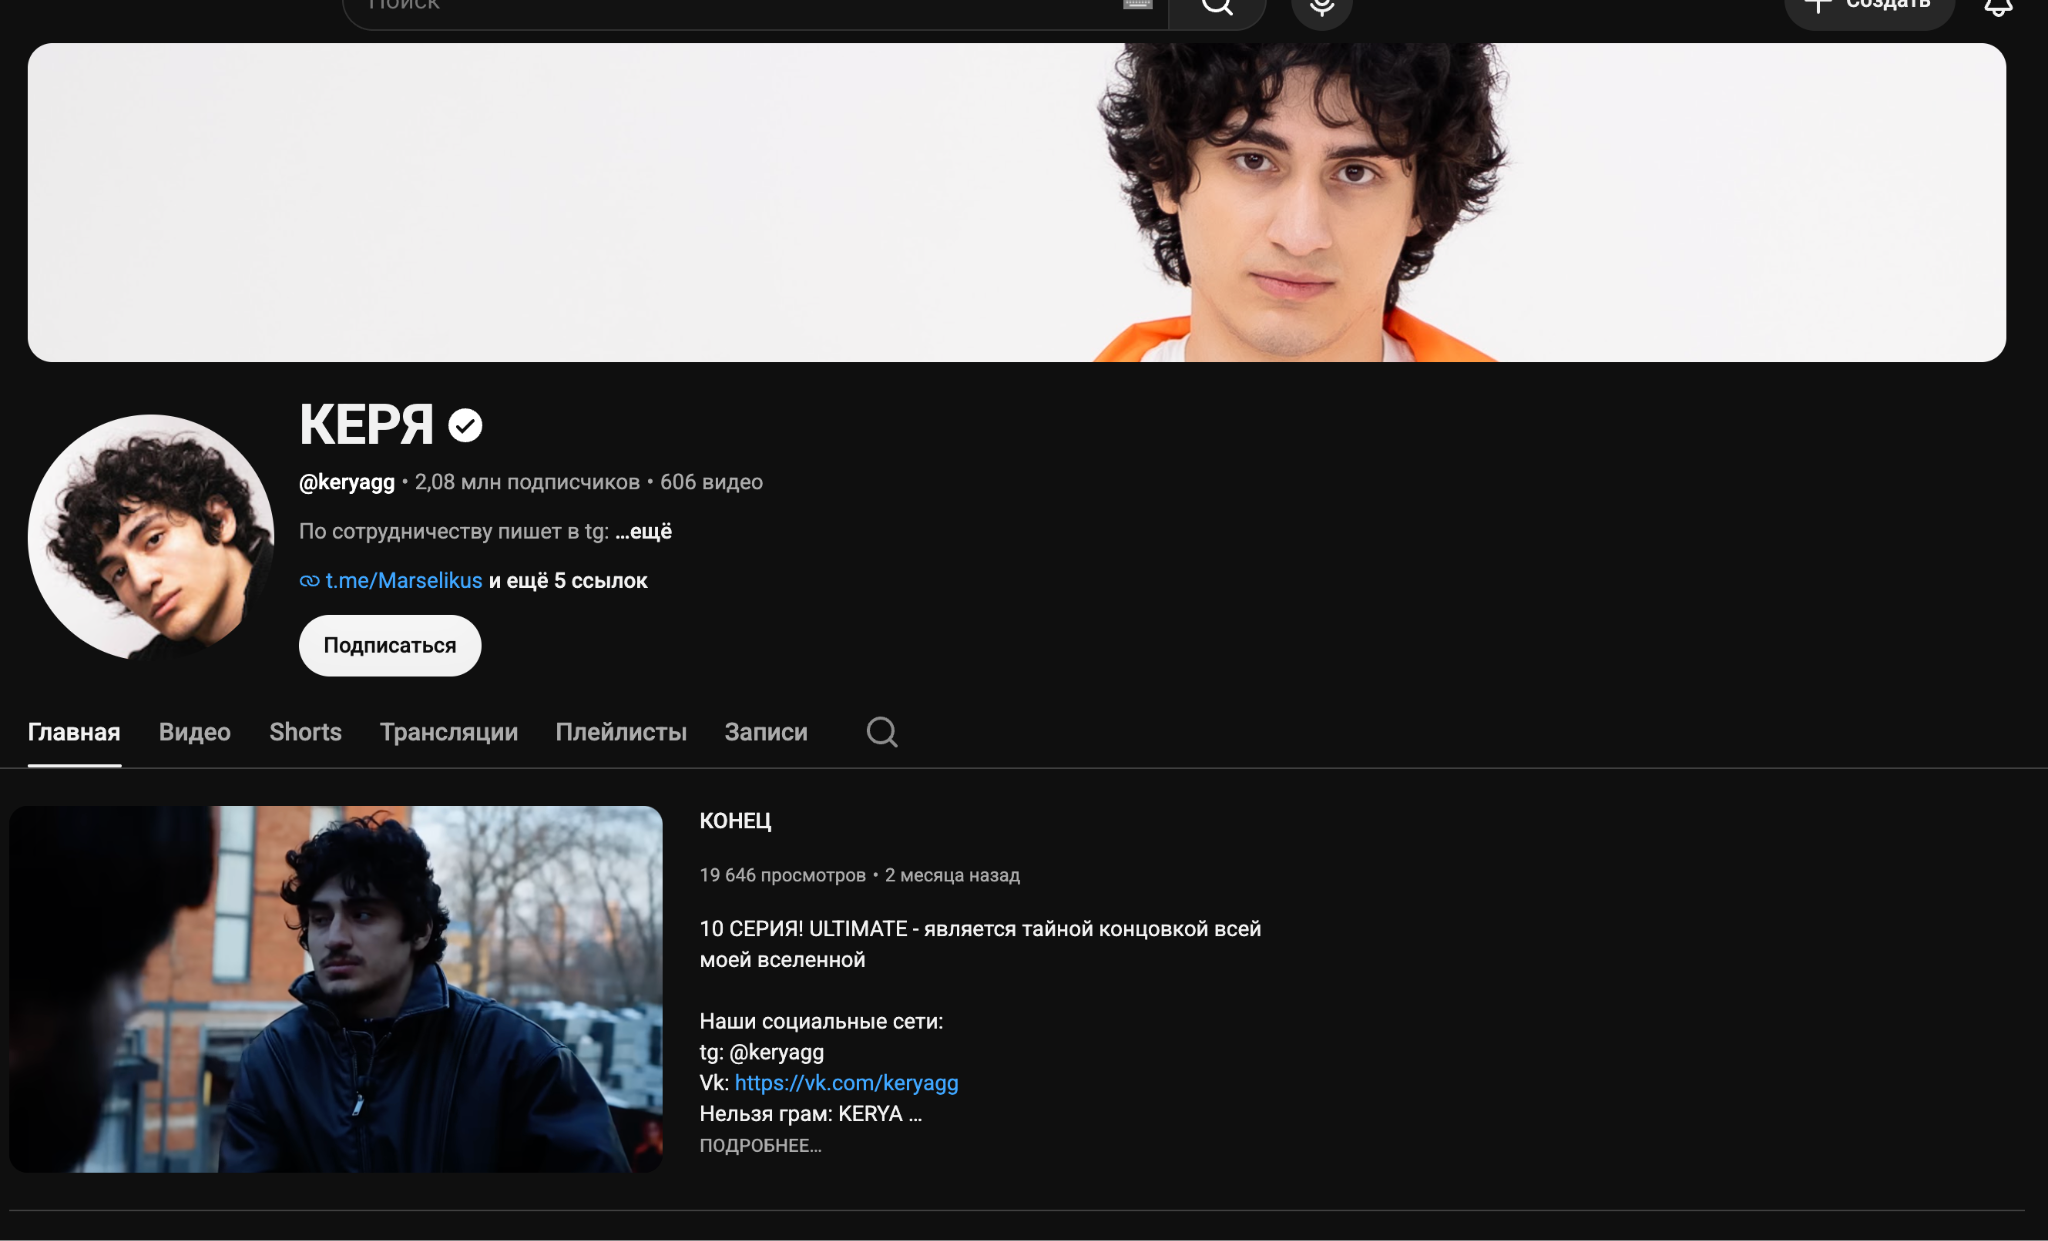Click the link chain icon beside t.me/Marselikus
The width and height of the screenshot is (2048, 1241).
click(x=309, y=581)
